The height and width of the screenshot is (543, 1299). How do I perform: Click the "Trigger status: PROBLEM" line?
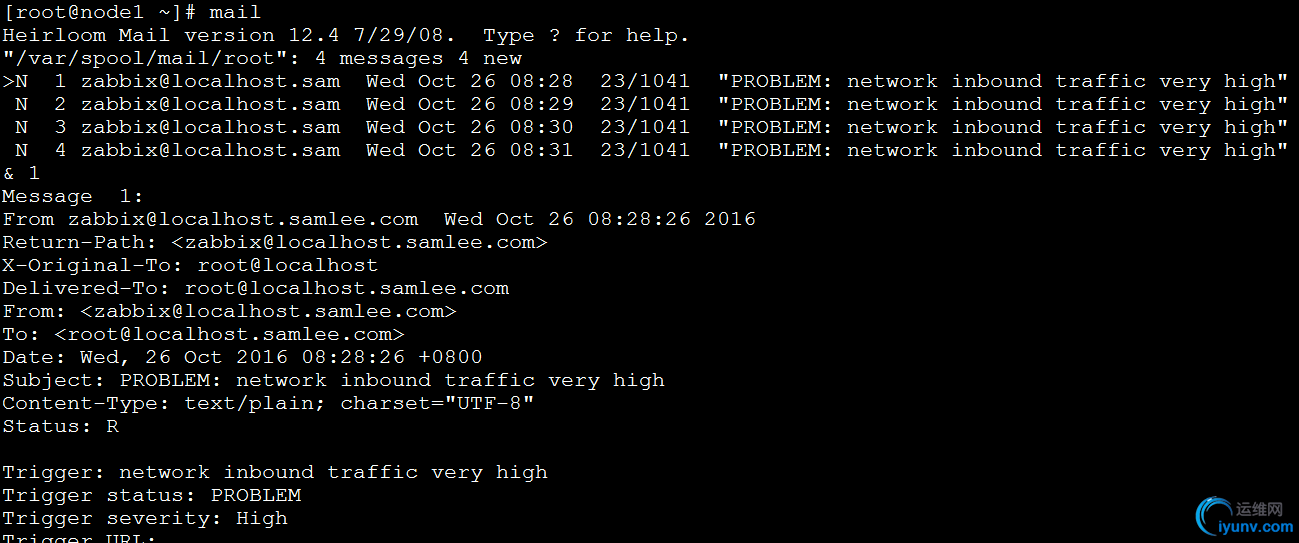[x=151, y=496]
